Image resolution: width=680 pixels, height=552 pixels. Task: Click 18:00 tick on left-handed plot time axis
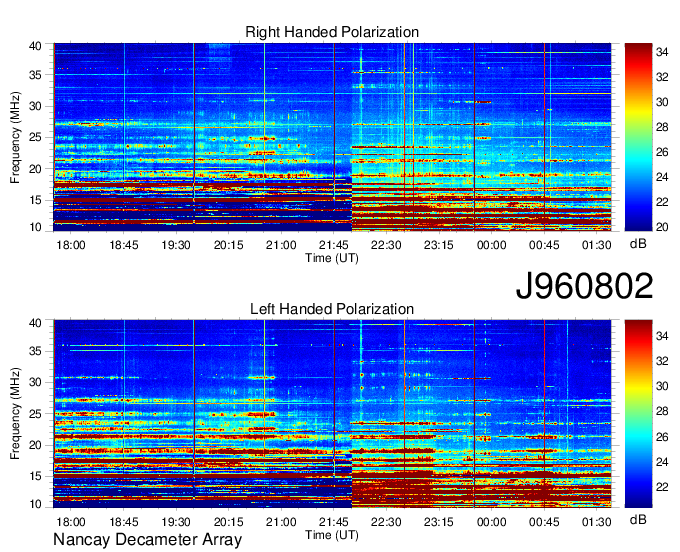pos(71,522)
